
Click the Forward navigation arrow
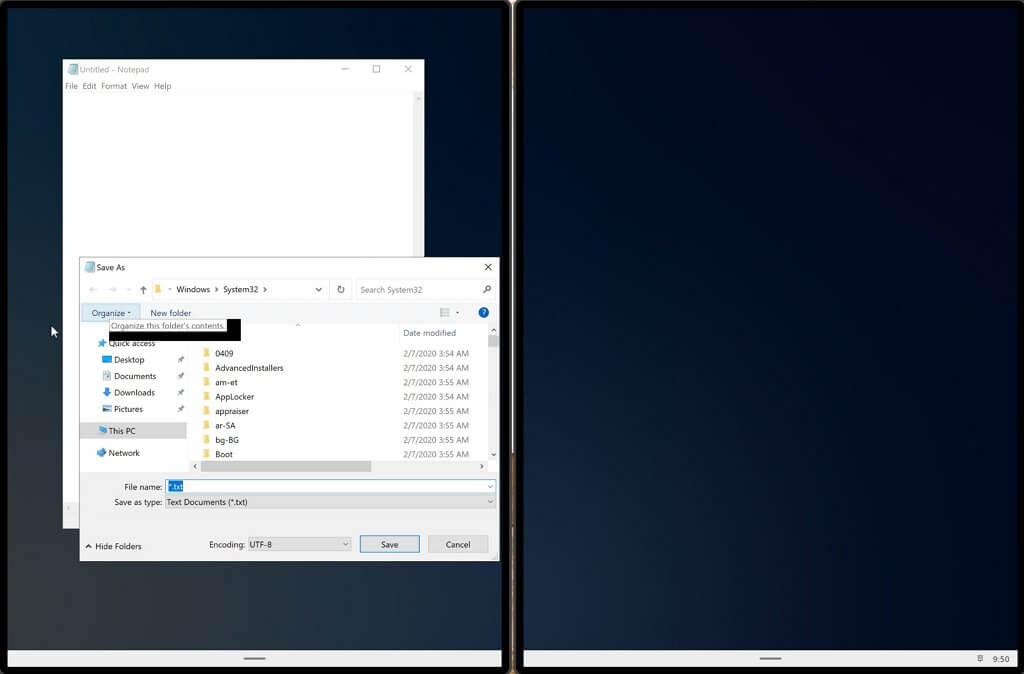pos(112,289)
